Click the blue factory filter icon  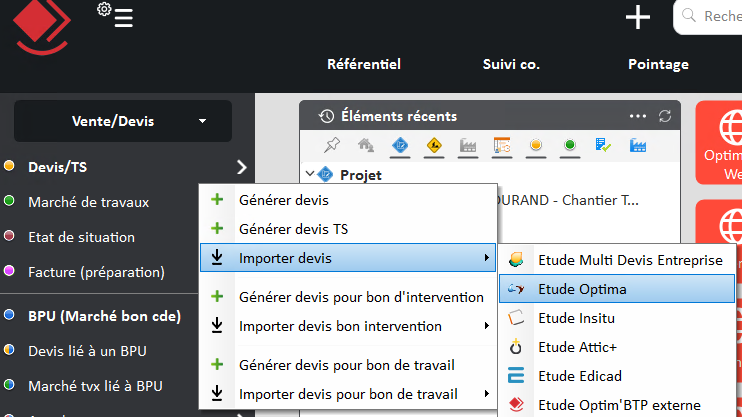coord(638,145)
